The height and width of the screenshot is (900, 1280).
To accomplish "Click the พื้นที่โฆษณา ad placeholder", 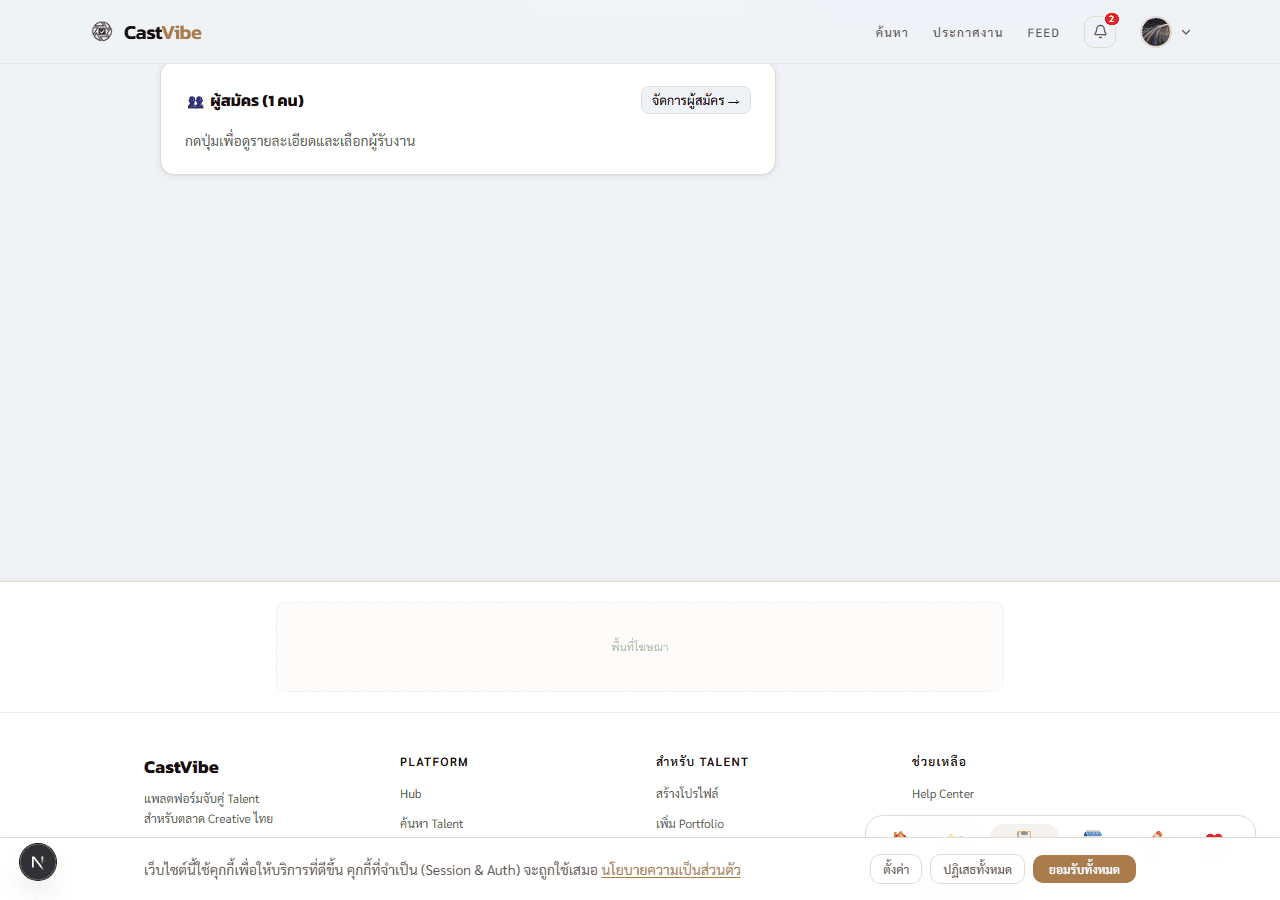I will [x=640, y=647].
